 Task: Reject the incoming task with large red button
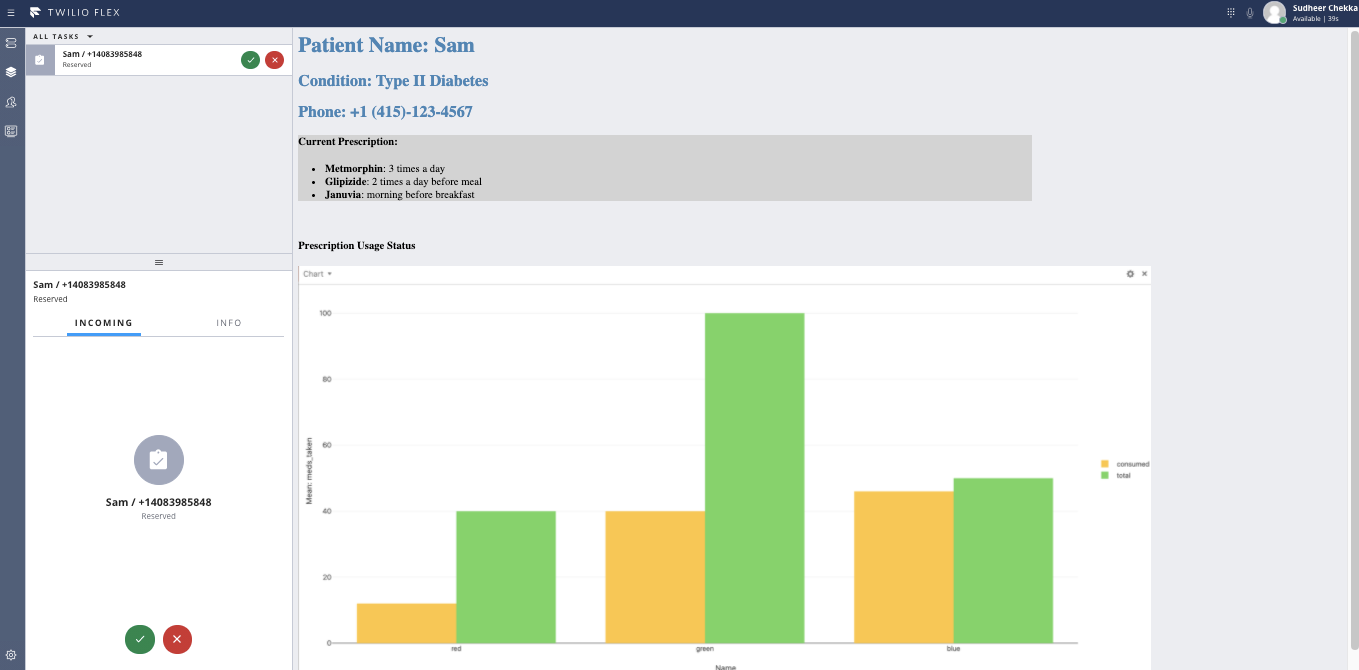pyautogui.click(x=177, y=639)
